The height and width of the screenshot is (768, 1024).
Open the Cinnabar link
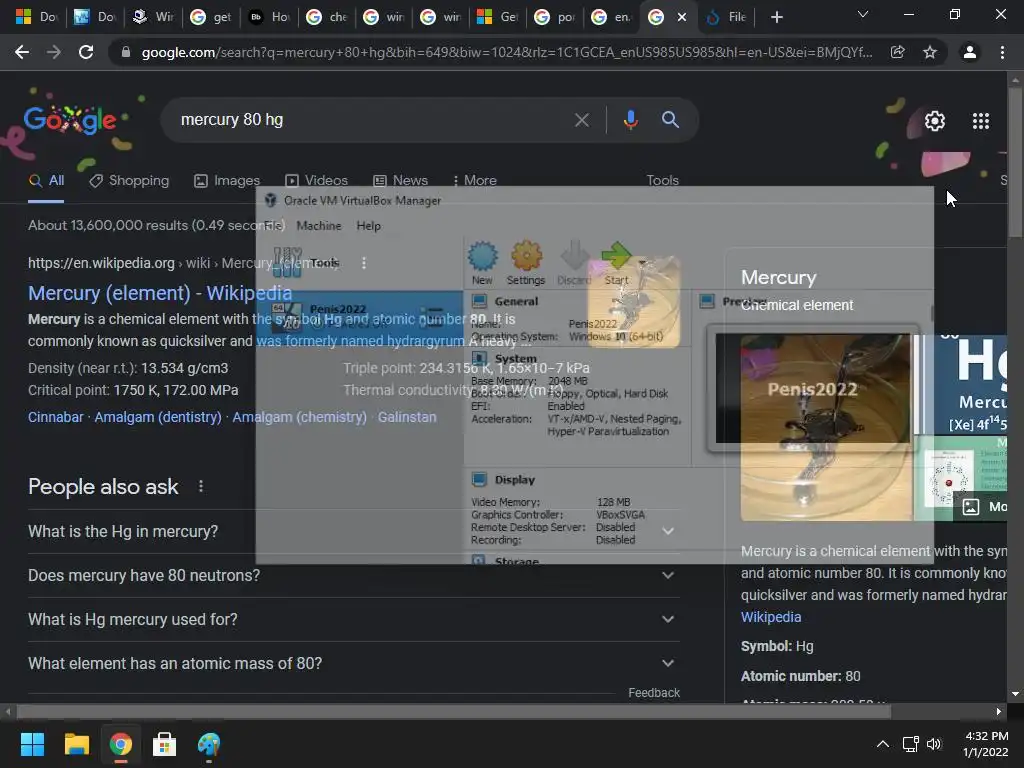pyautogui.click(x=56, y=417)
